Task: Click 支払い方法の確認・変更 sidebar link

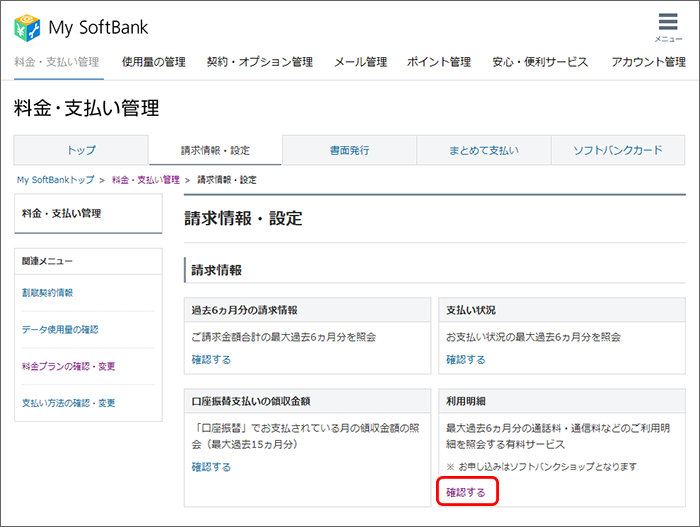Action: 68,403
